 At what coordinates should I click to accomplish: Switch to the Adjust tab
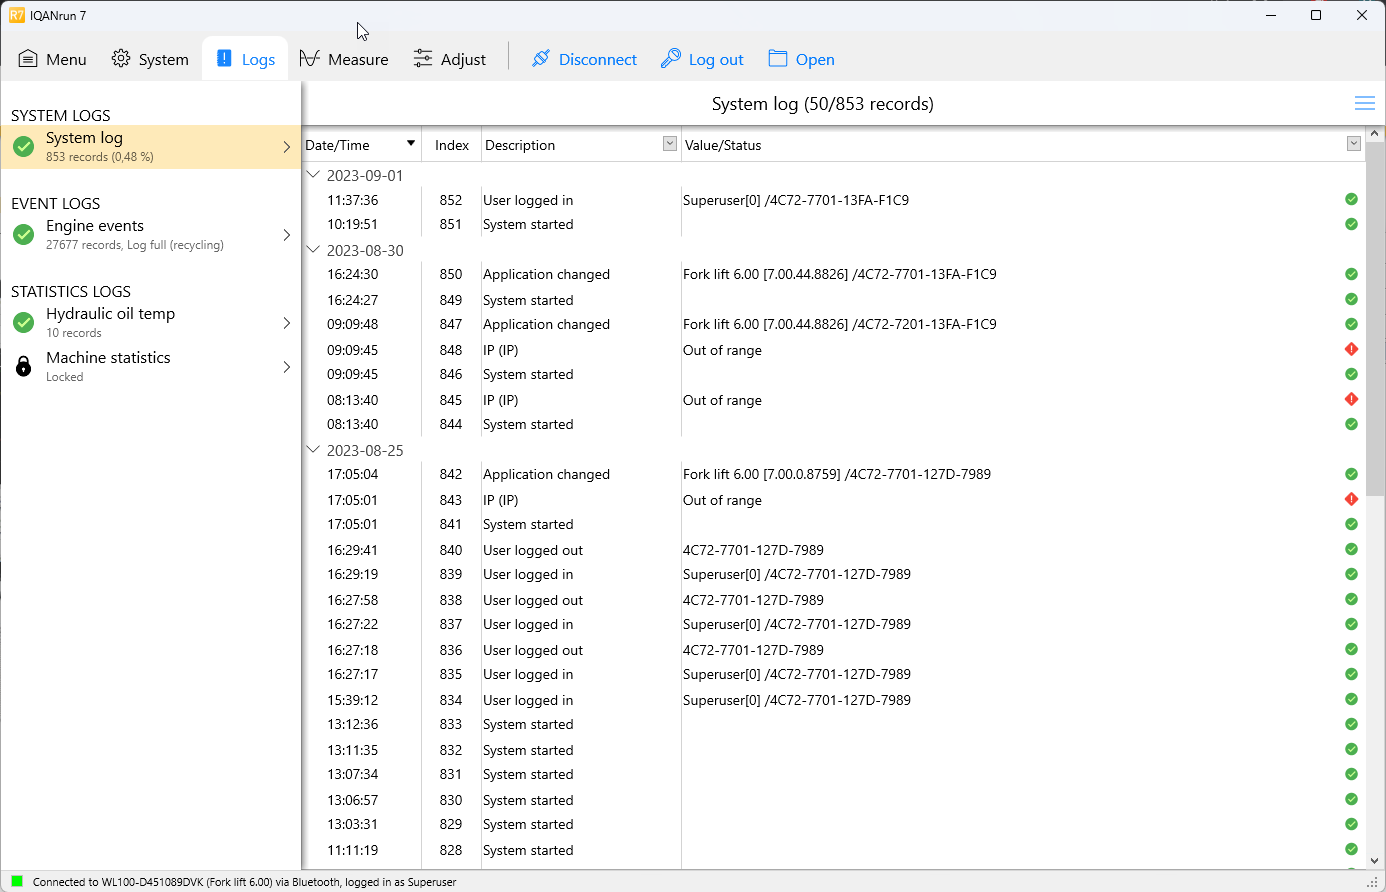450,59
